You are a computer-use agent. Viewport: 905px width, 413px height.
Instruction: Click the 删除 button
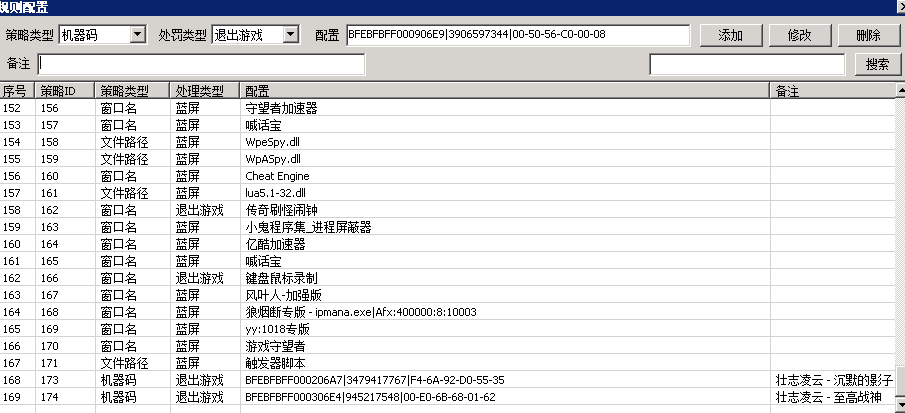(868, 35)
